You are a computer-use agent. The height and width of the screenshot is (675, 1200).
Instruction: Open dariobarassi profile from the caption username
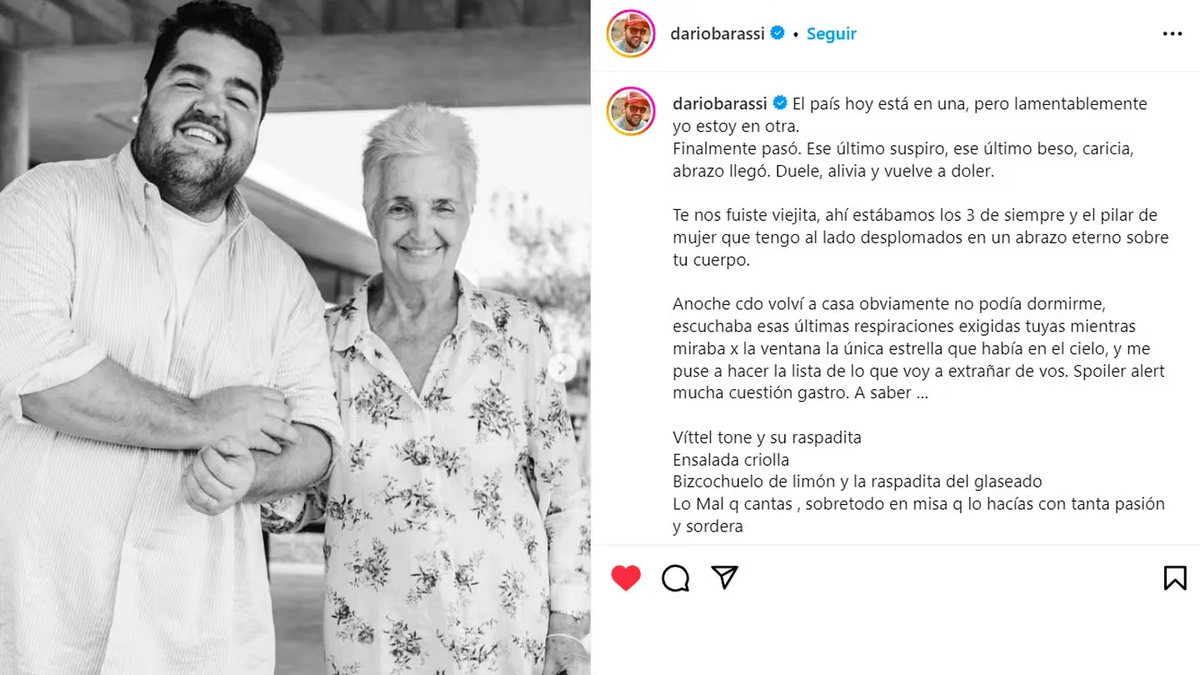[718, 103]
